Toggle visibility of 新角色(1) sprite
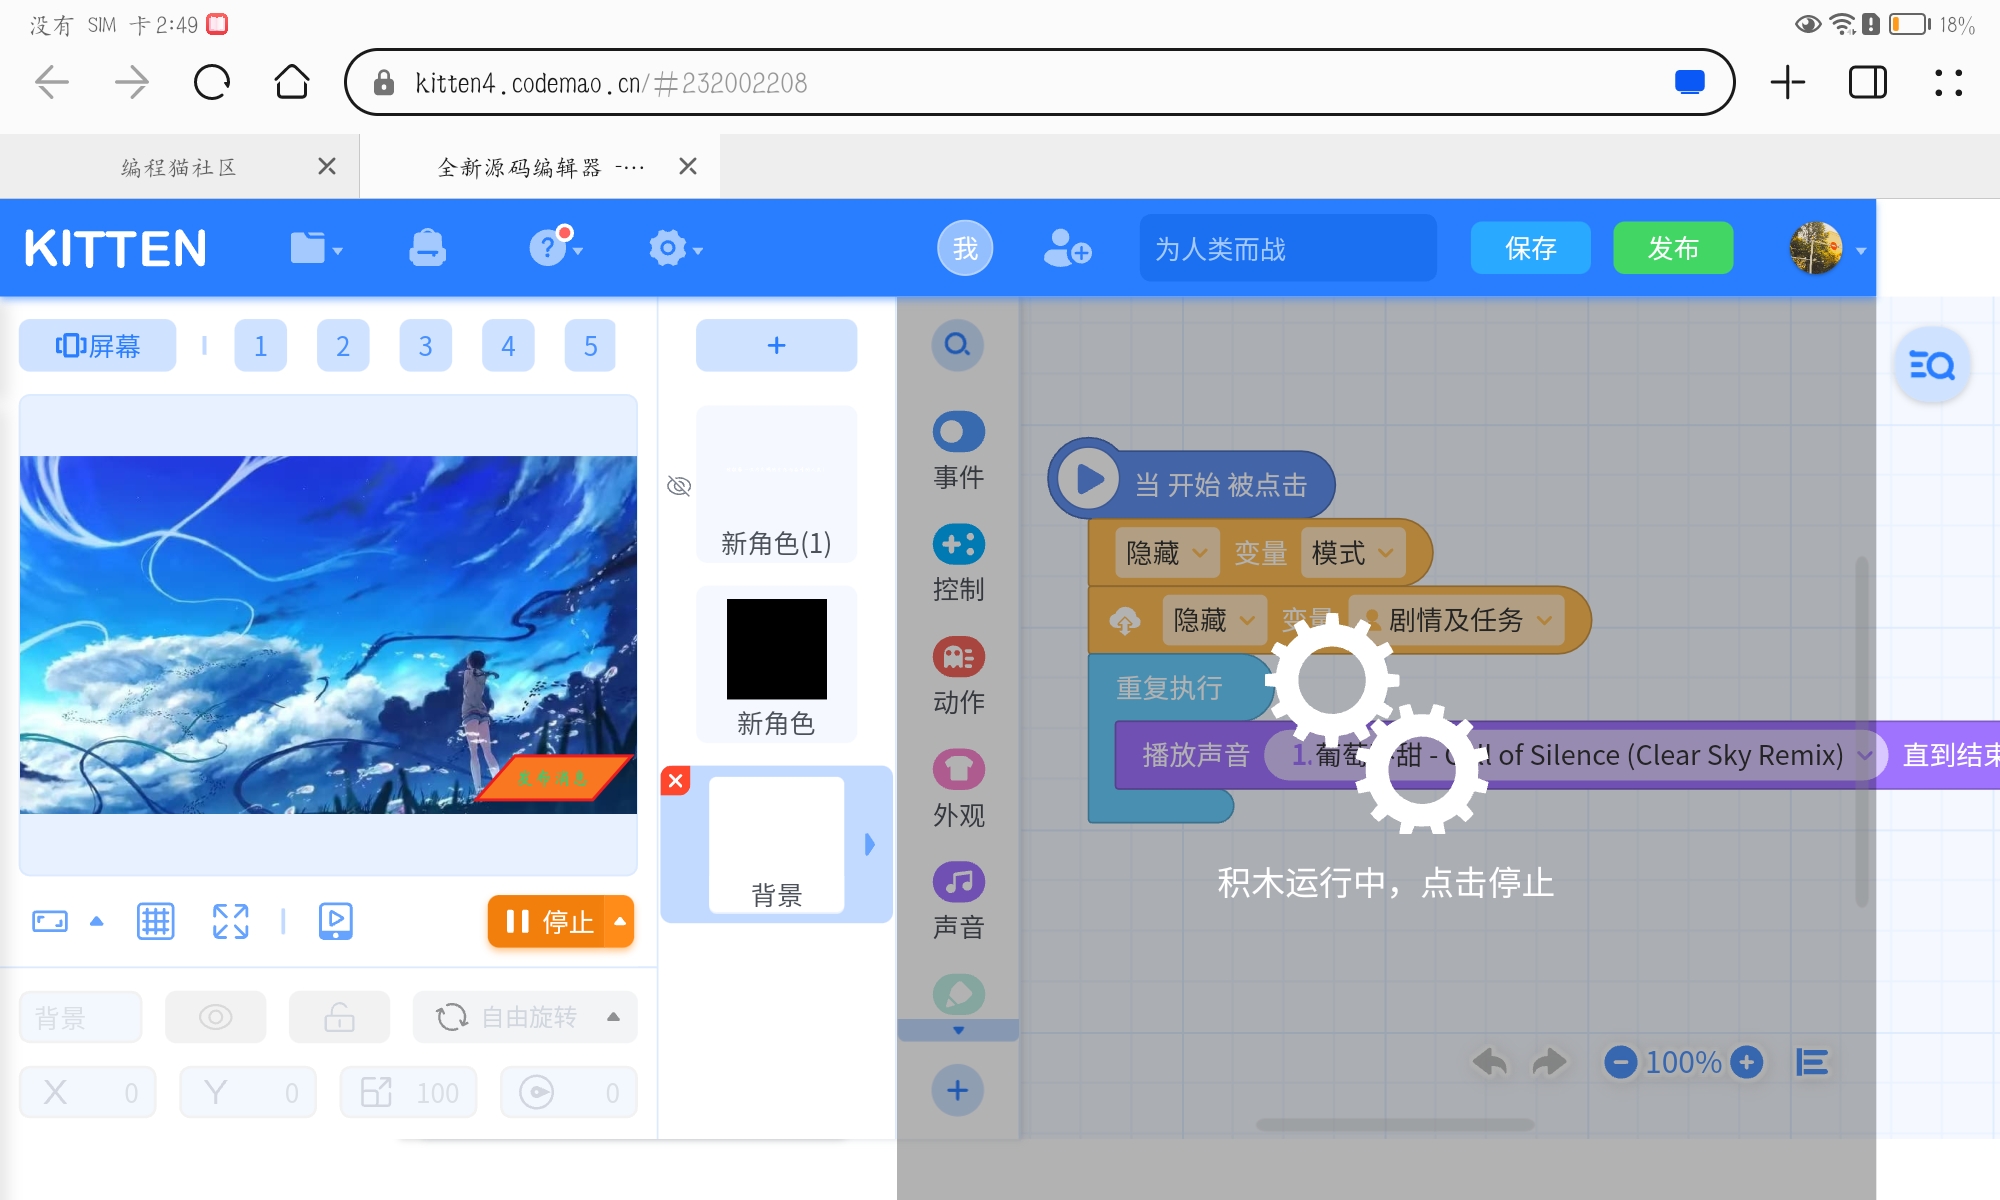The width and height of the screenshot is (2000, 1200). pos(679,486)
